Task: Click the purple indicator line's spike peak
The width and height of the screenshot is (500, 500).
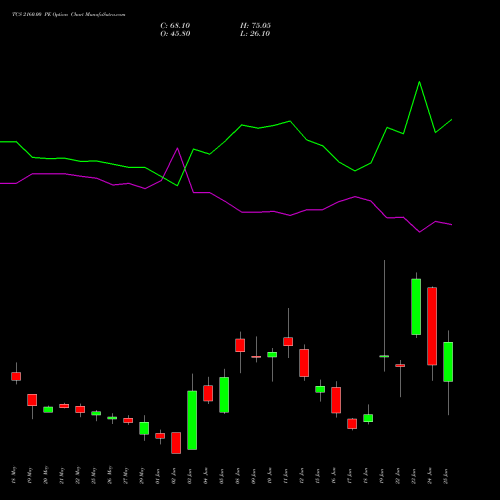Action: 177,148
